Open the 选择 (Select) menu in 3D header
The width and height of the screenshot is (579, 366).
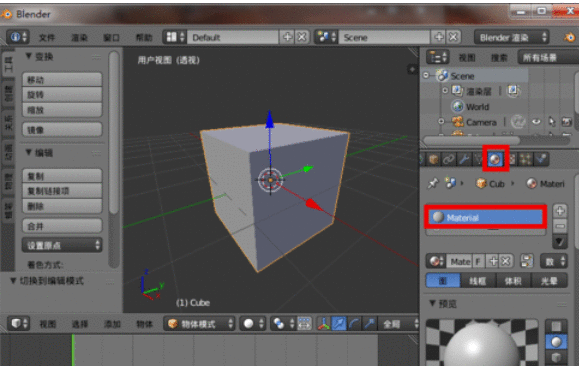pyautogui.click(x=80, y=324)
